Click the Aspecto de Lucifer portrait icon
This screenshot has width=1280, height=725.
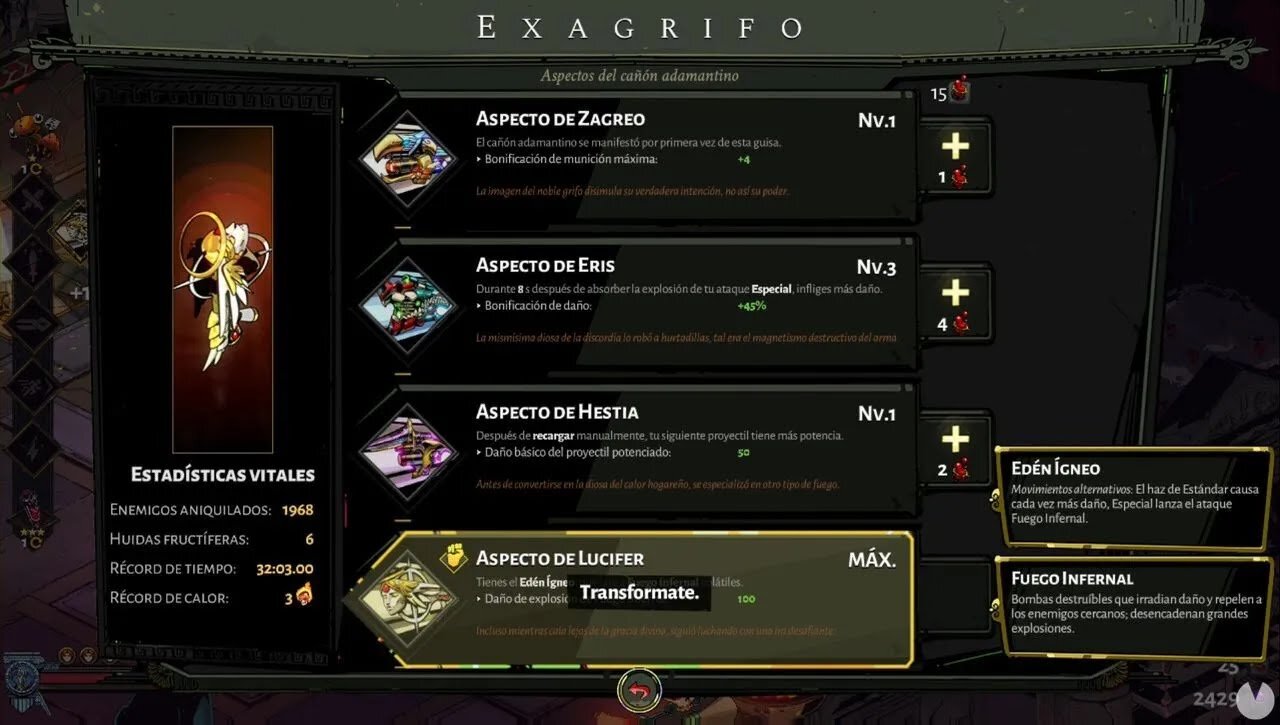408,598
